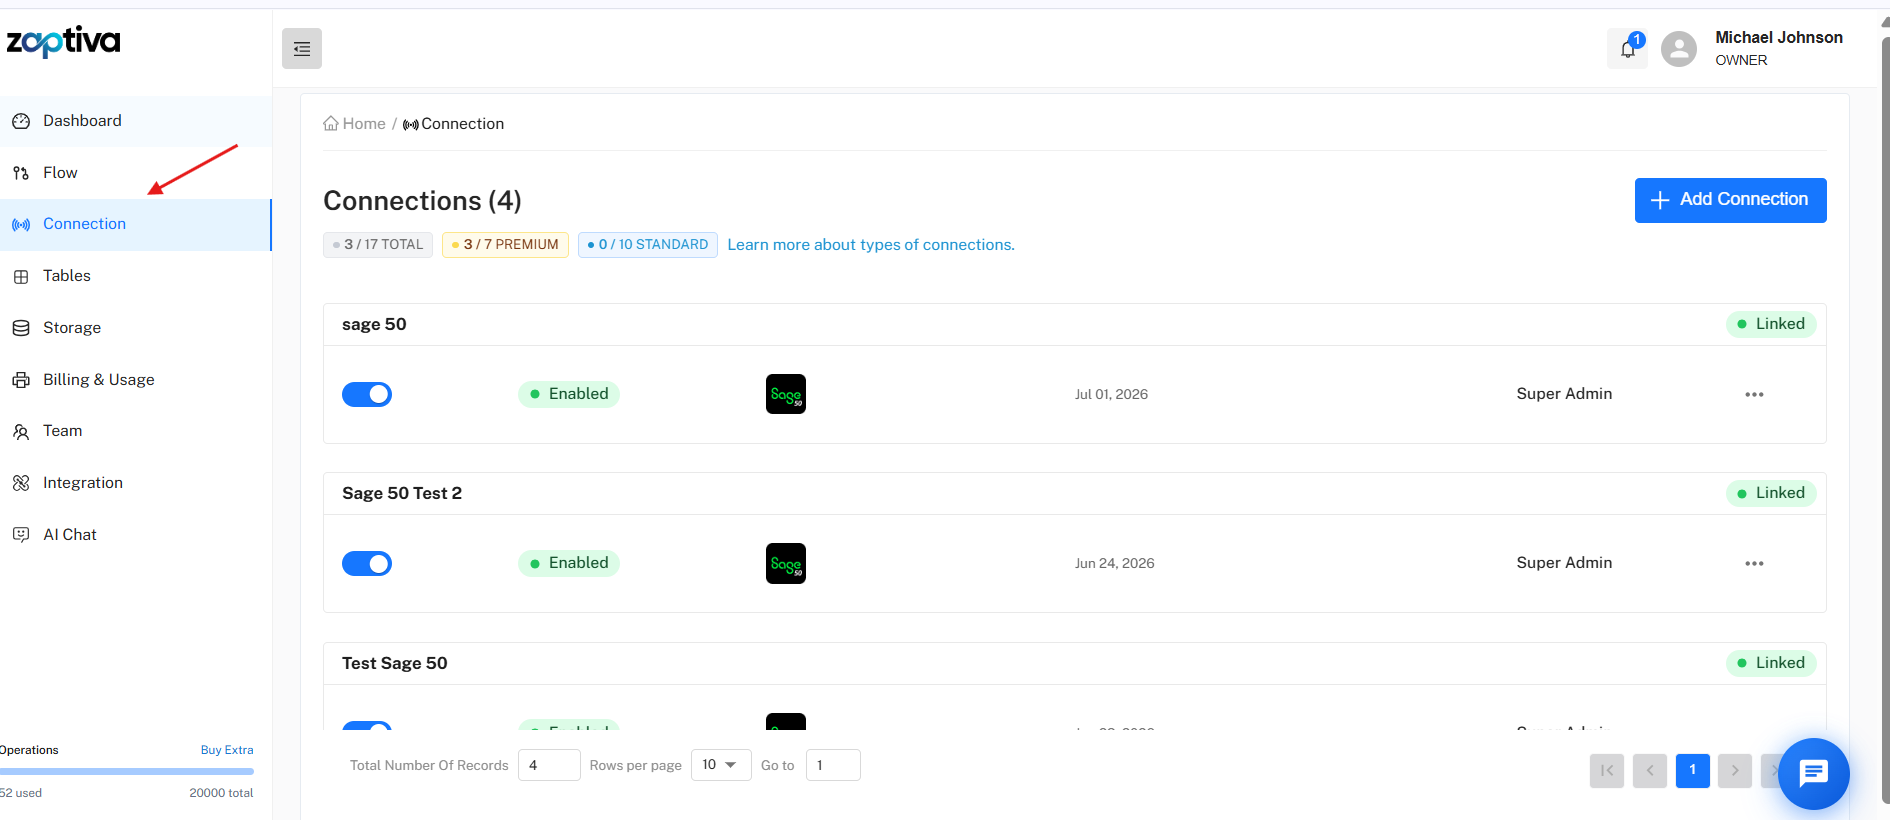Click the Flow branch icon
This screenshot has width=1890, height=820.
[21, 173]
